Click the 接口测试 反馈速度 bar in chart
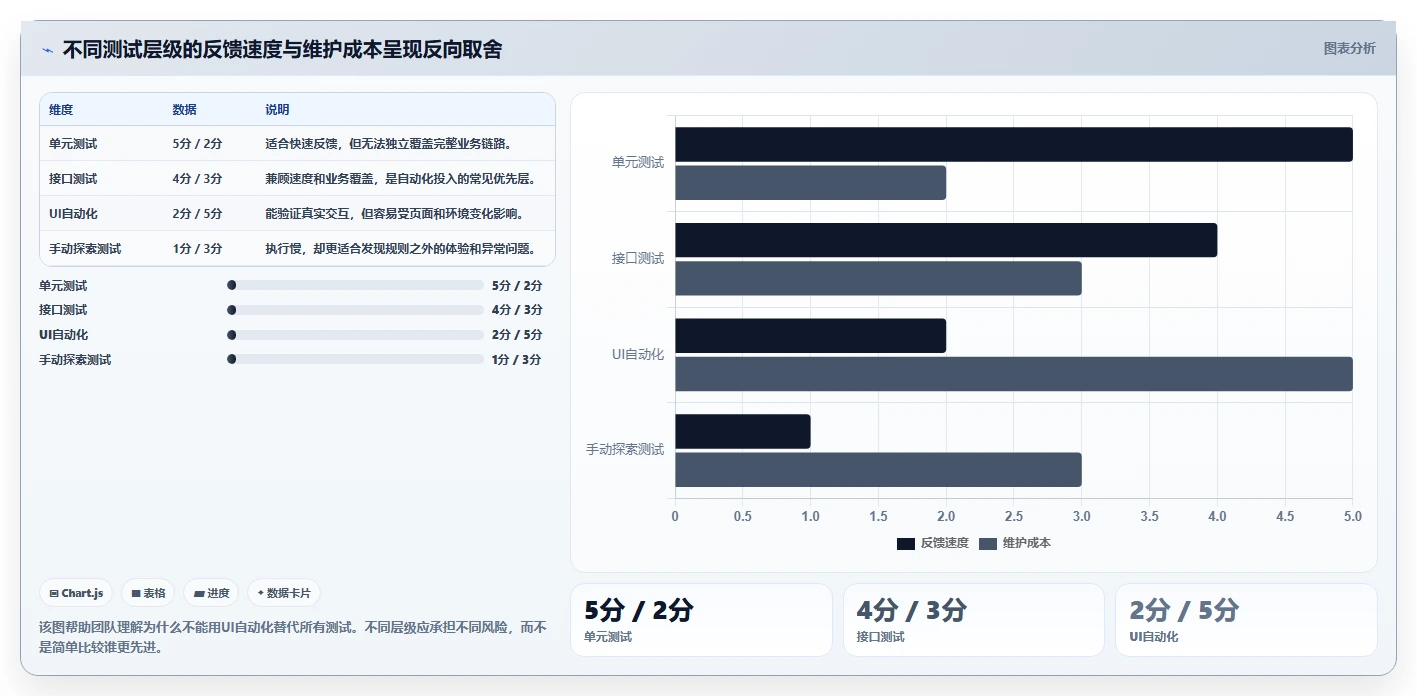 click(x=946, y=240)
